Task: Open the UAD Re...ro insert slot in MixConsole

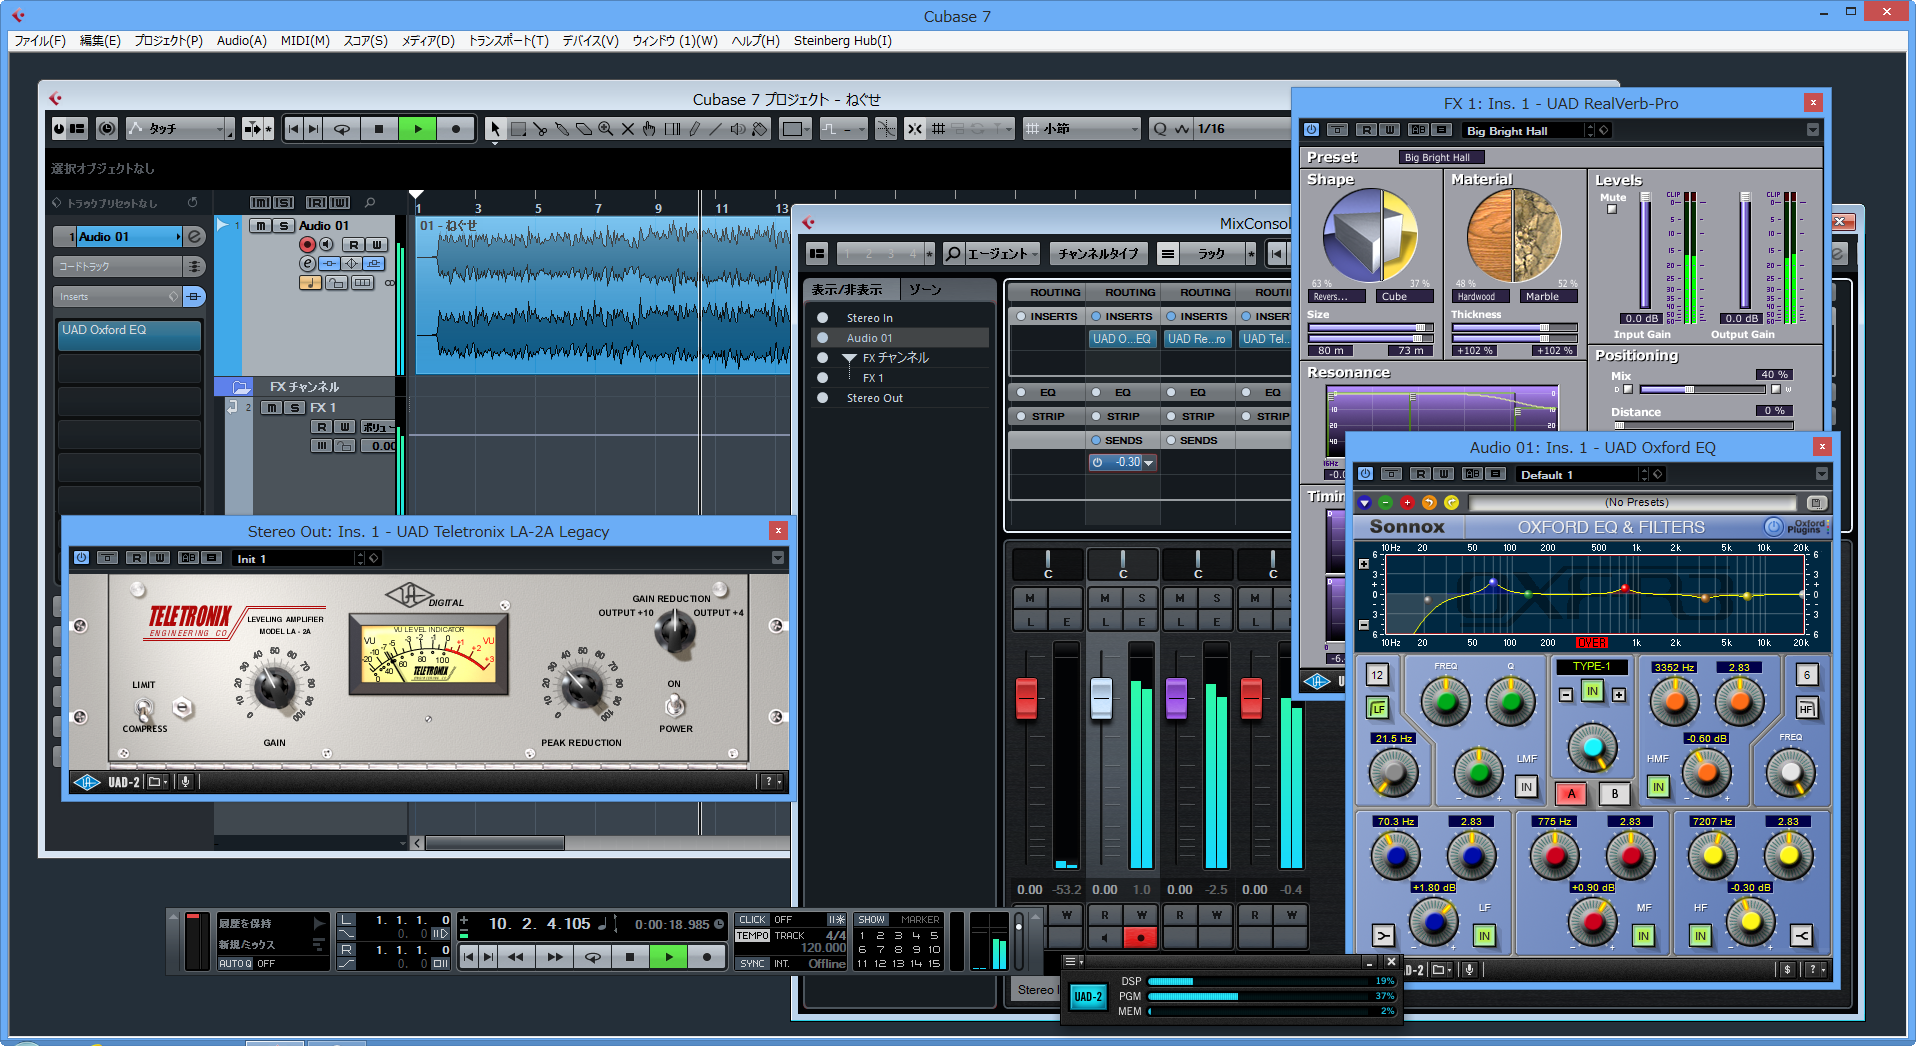Action: [x=1196, y=339]
